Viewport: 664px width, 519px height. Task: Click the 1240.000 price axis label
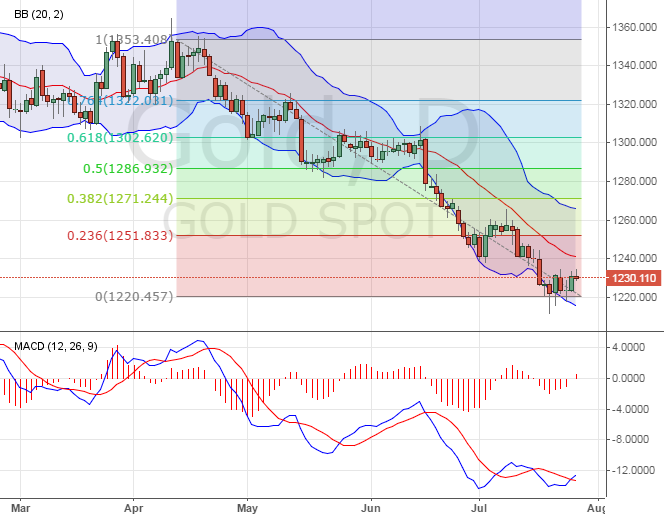point(634,258)
